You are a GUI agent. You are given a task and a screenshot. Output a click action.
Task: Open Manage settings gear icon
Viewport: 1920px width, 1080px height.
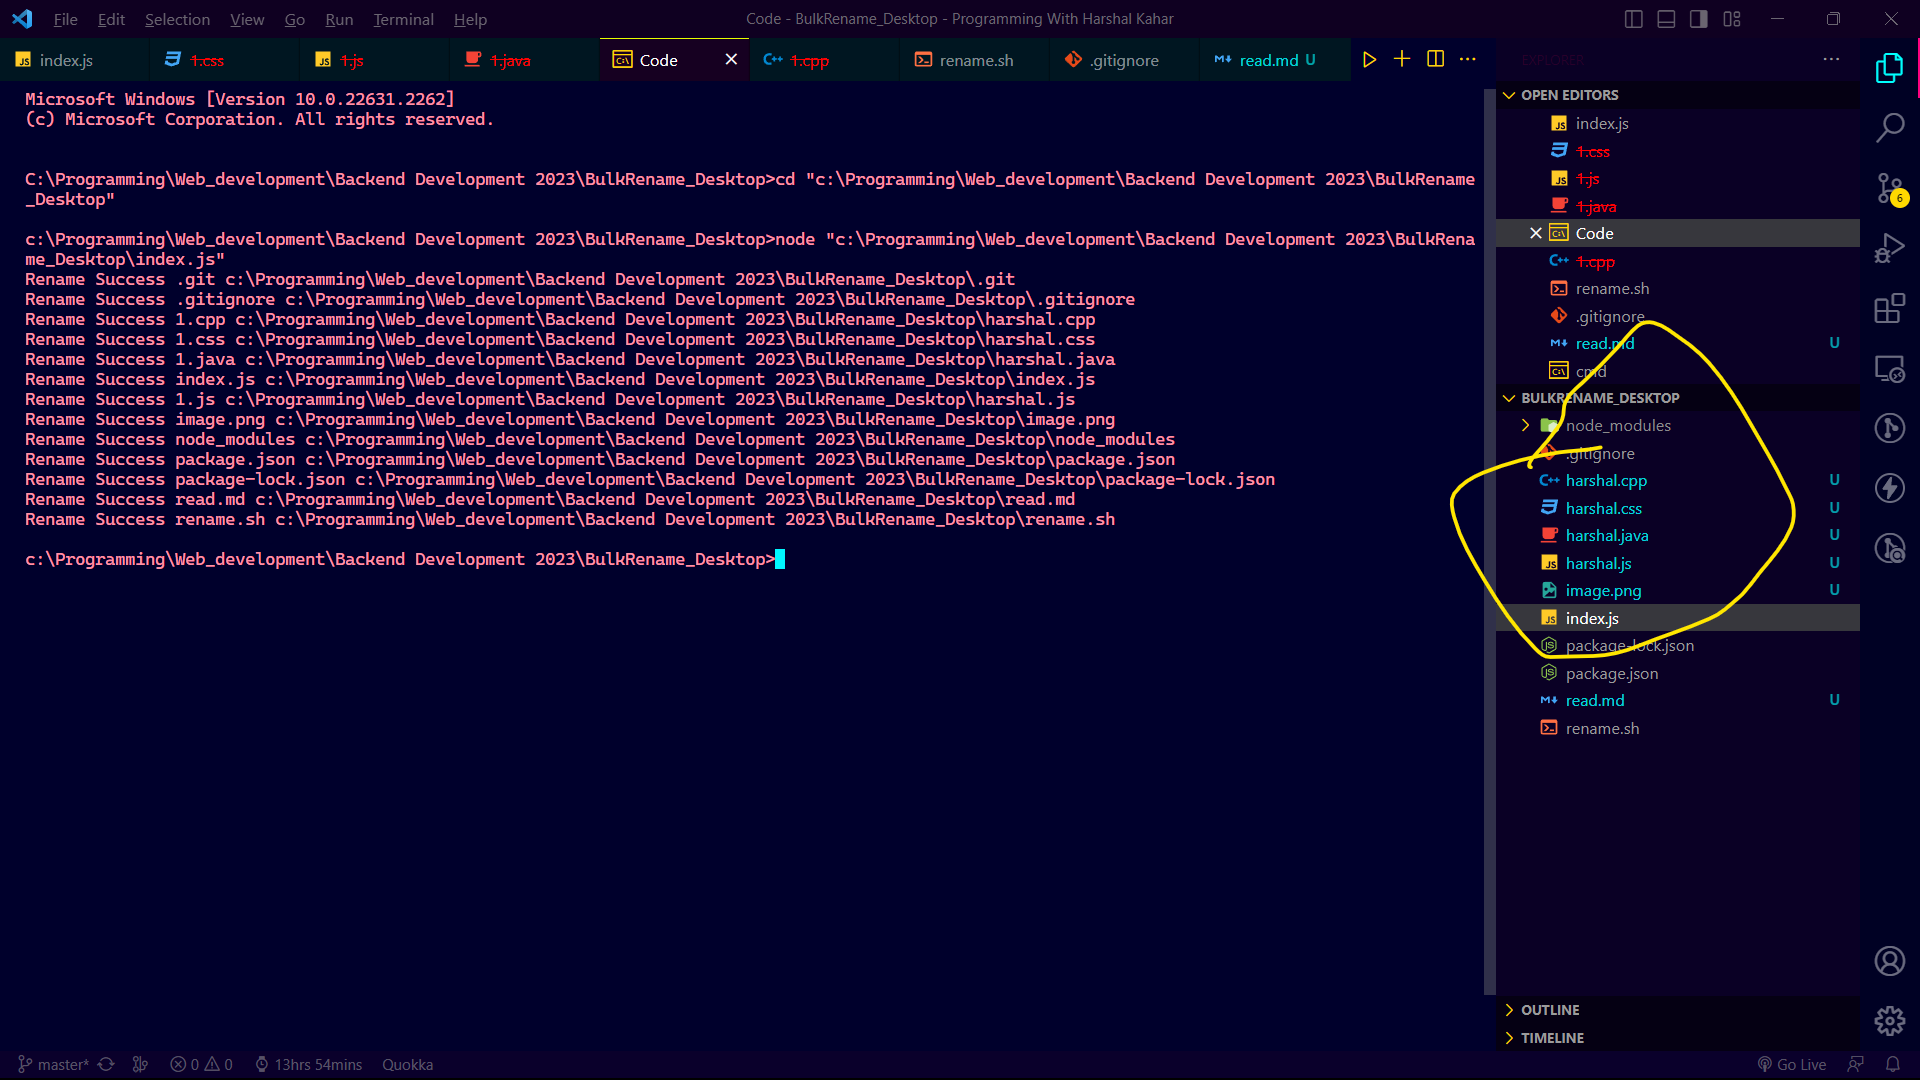coord(1889,1021)
